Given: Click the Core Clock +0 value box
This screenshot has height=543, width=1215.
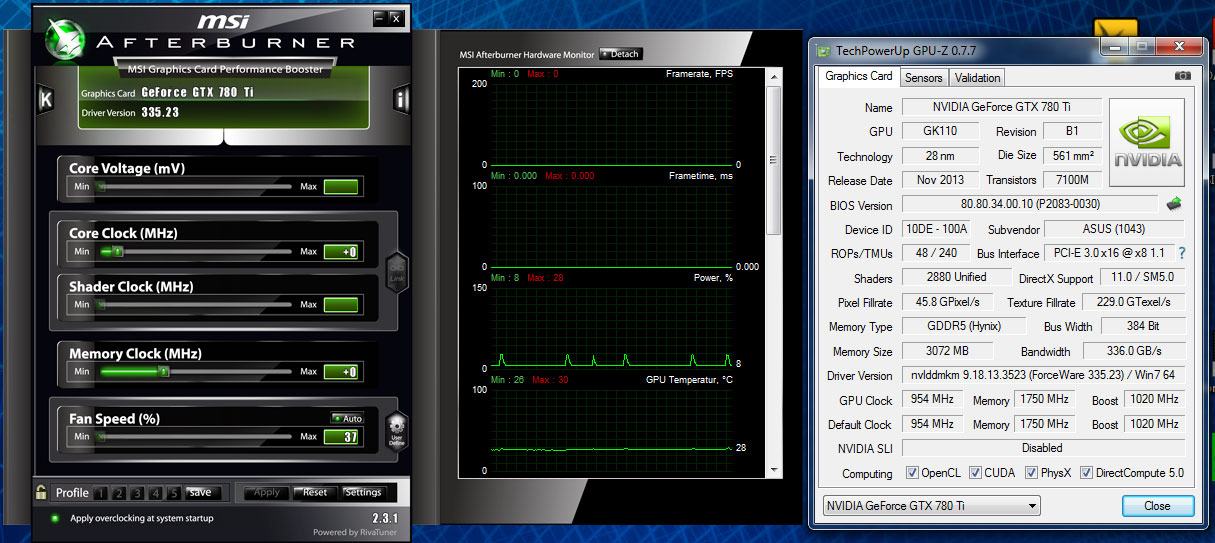Looking at the screenshot, I should coord(341,252).
